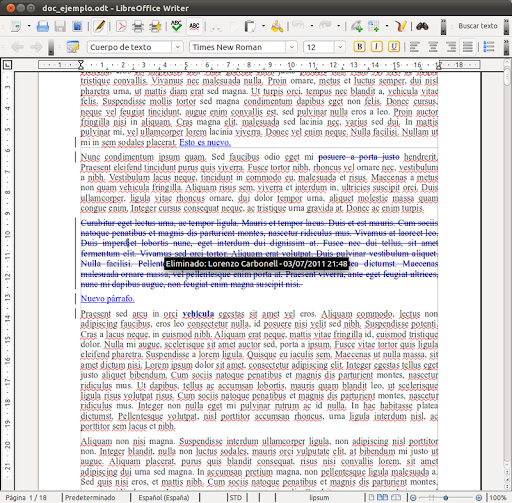Toggle Edit File mode pencil
The image size is (512, 503).
pyautogui.click(x=99, y=26)
